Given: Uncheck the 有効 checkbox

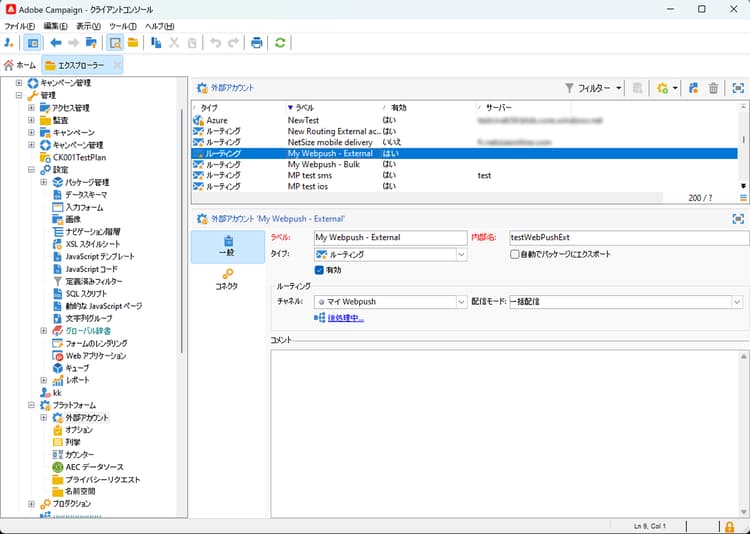Looking at the screenshot, I should tap(320, 270).
